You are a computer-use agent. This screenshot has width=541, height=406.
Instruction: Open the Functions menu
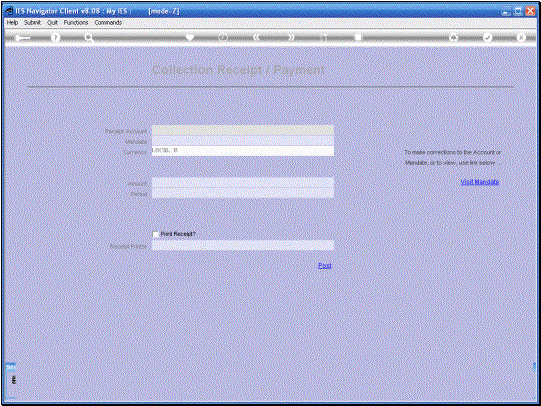pyautogui.click(x=76, y=22)
